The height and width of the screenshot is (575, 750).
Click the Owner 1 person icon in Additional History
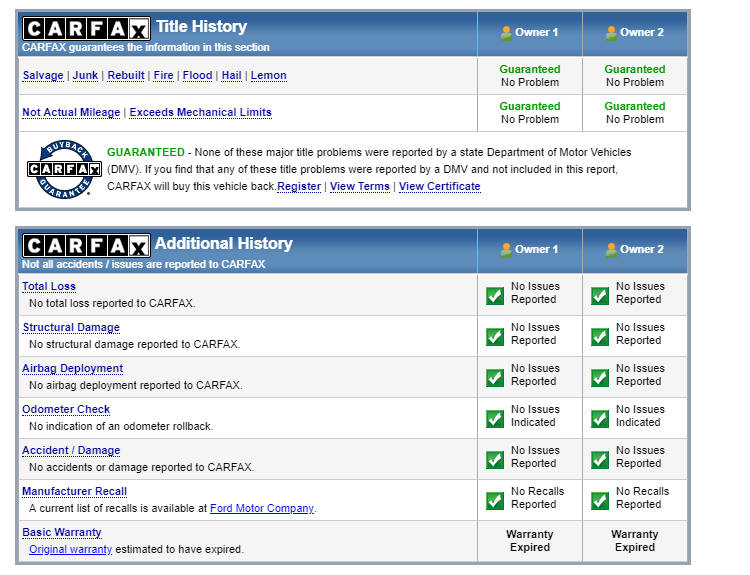coord(506,250)
